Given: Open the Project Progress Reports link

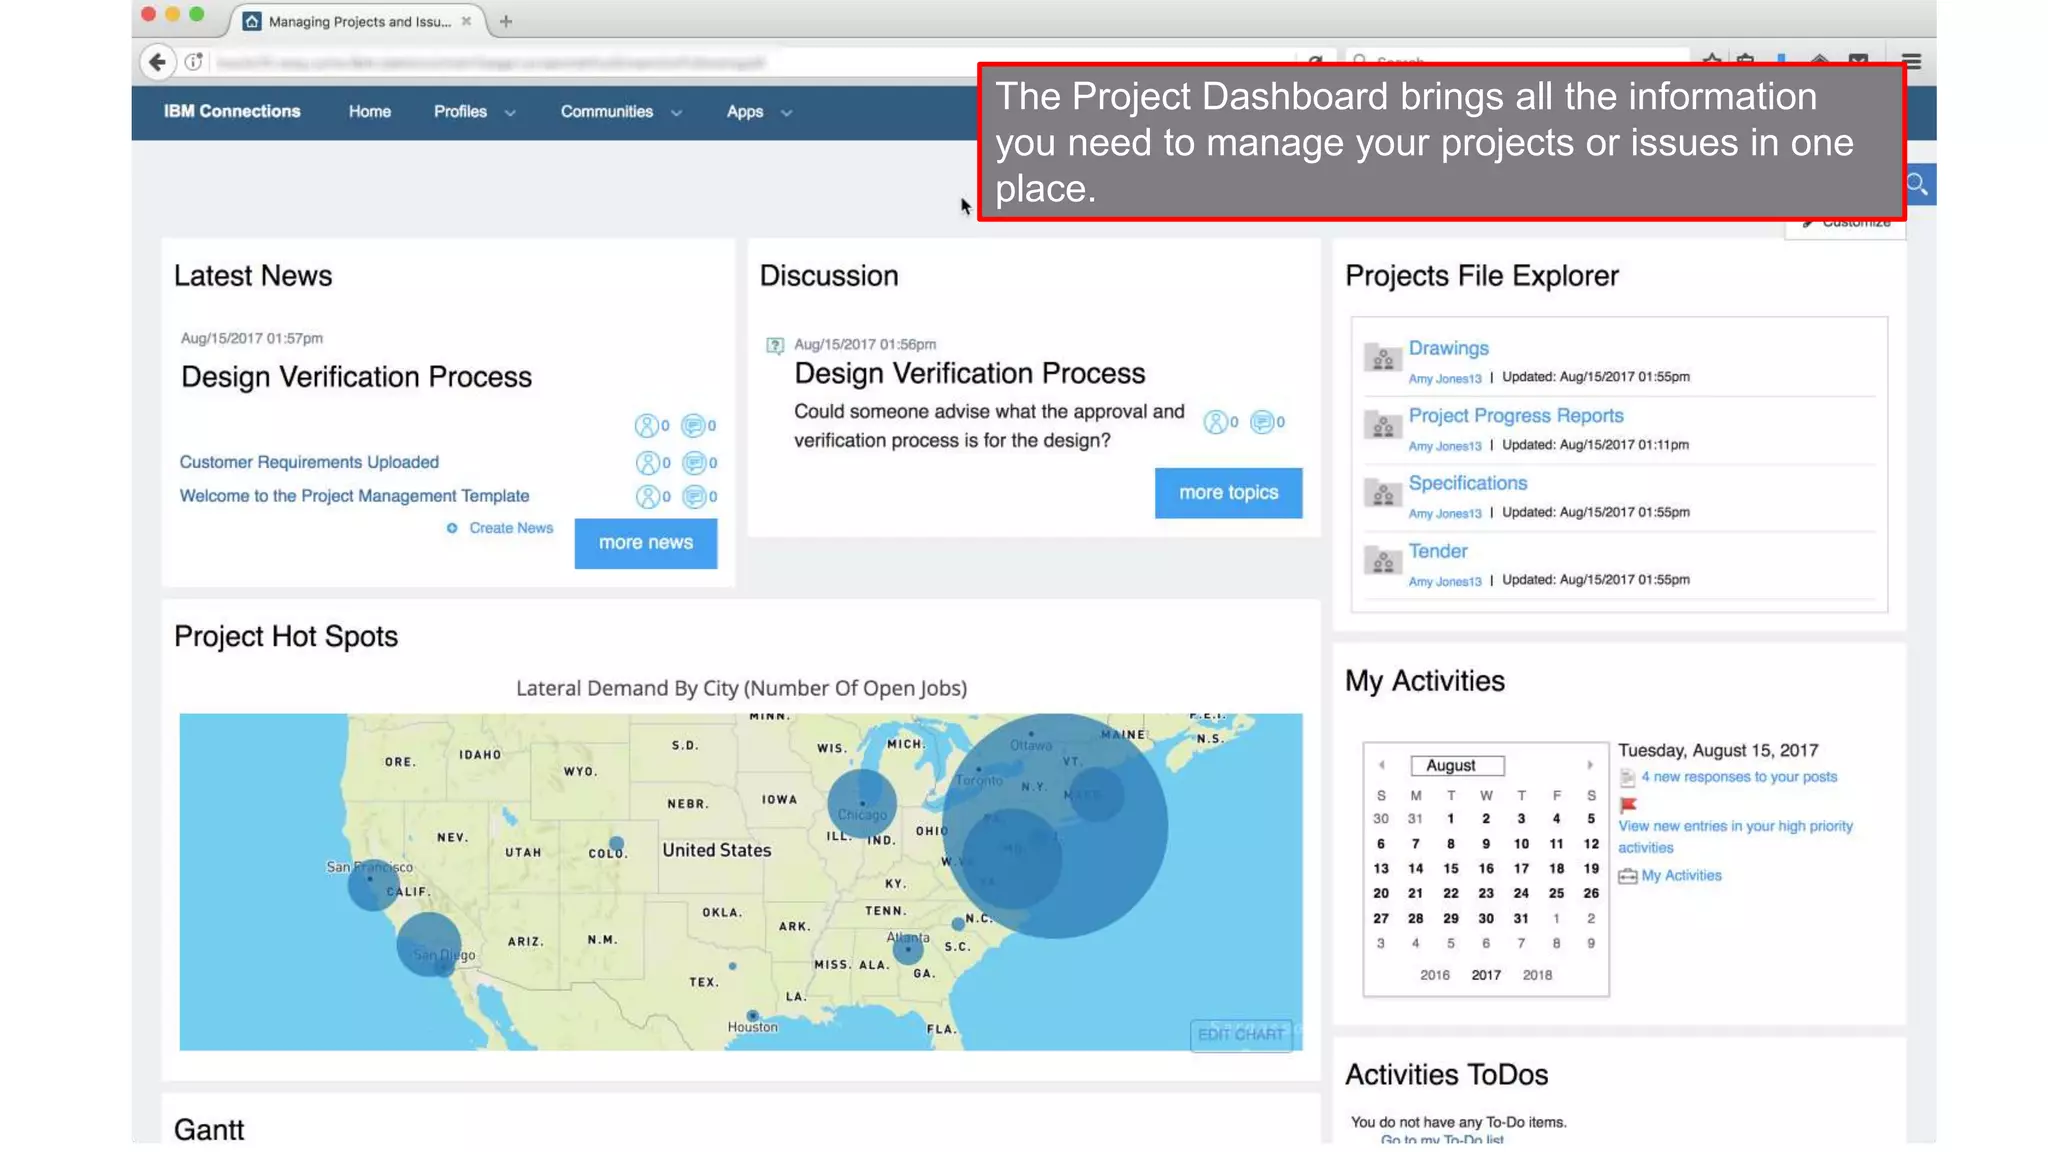Looking at the screenshot, I should pyautogui.click(x=1515, y=416).
